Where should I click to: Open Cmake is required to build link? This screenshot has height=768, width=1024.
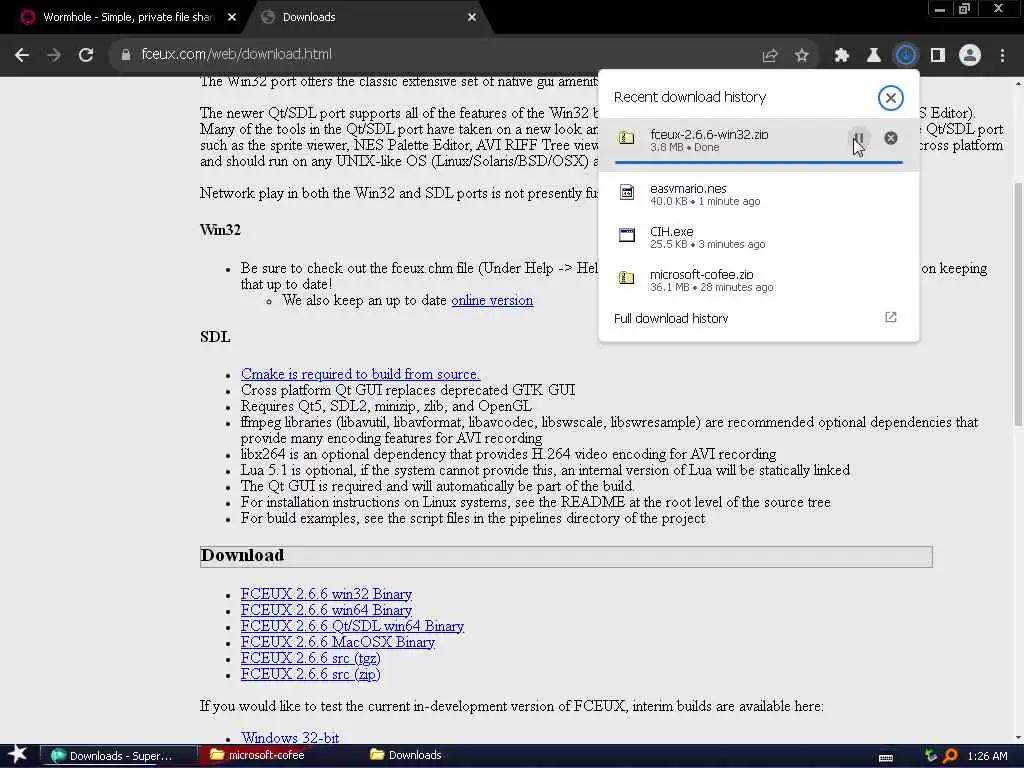click(x=360, y=374)
